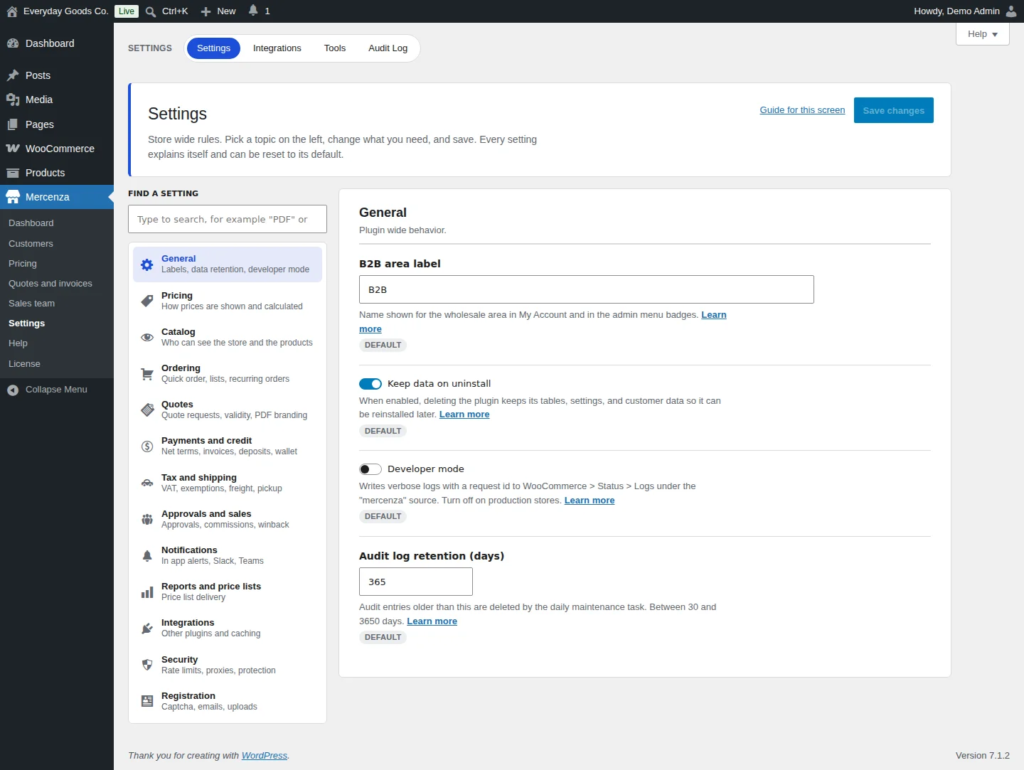Viewport: 1024px width, 770px height.
Task: Open the WordPress link in footer
Action: (x=264, y=756)
